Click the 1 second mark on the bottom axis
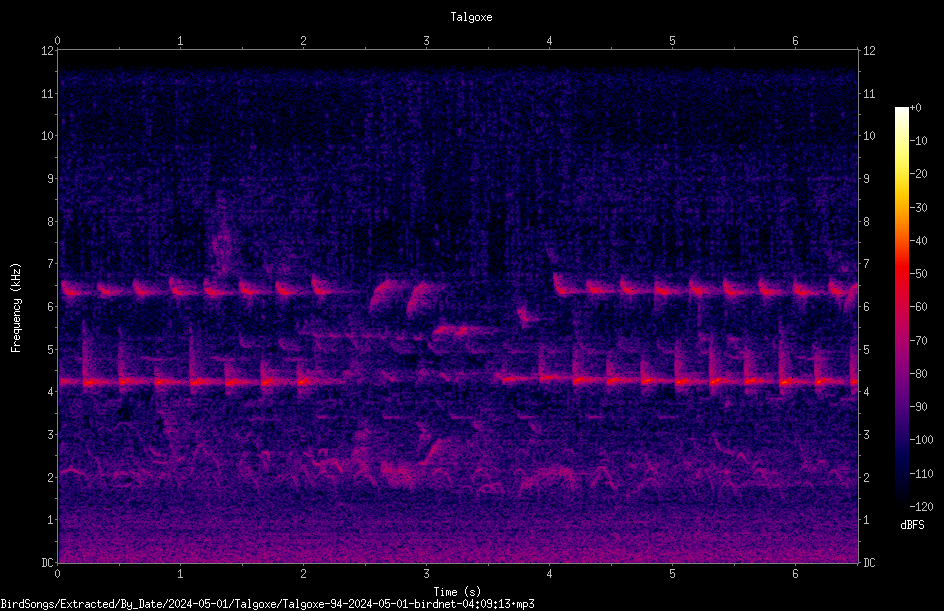The width and height of the screenshot is (944, 611). pyautogui.click(x=180, y=574)
